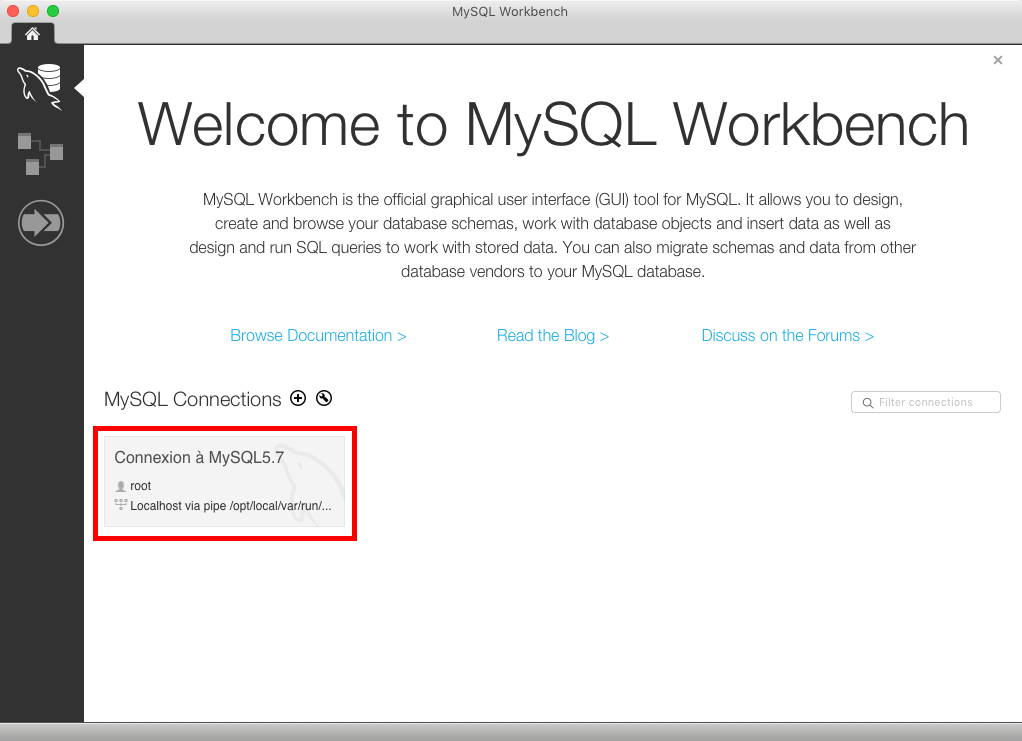Switch to the Models sidebar view
Image resolution: width=1022 pixels, height=741 pixels.
40,153
